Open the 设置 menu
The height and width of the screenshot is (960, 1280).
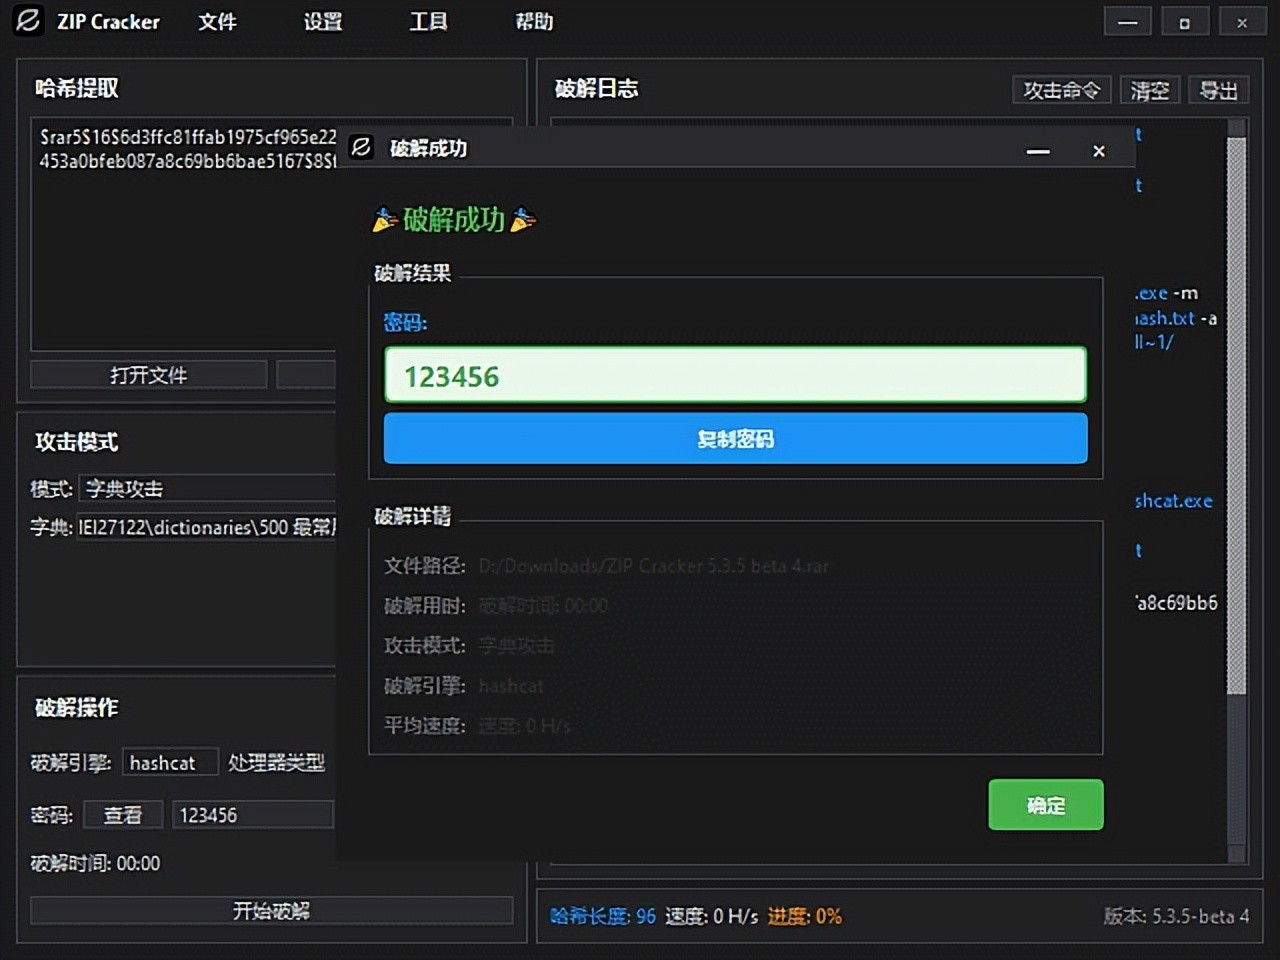[x=323, y=22]
